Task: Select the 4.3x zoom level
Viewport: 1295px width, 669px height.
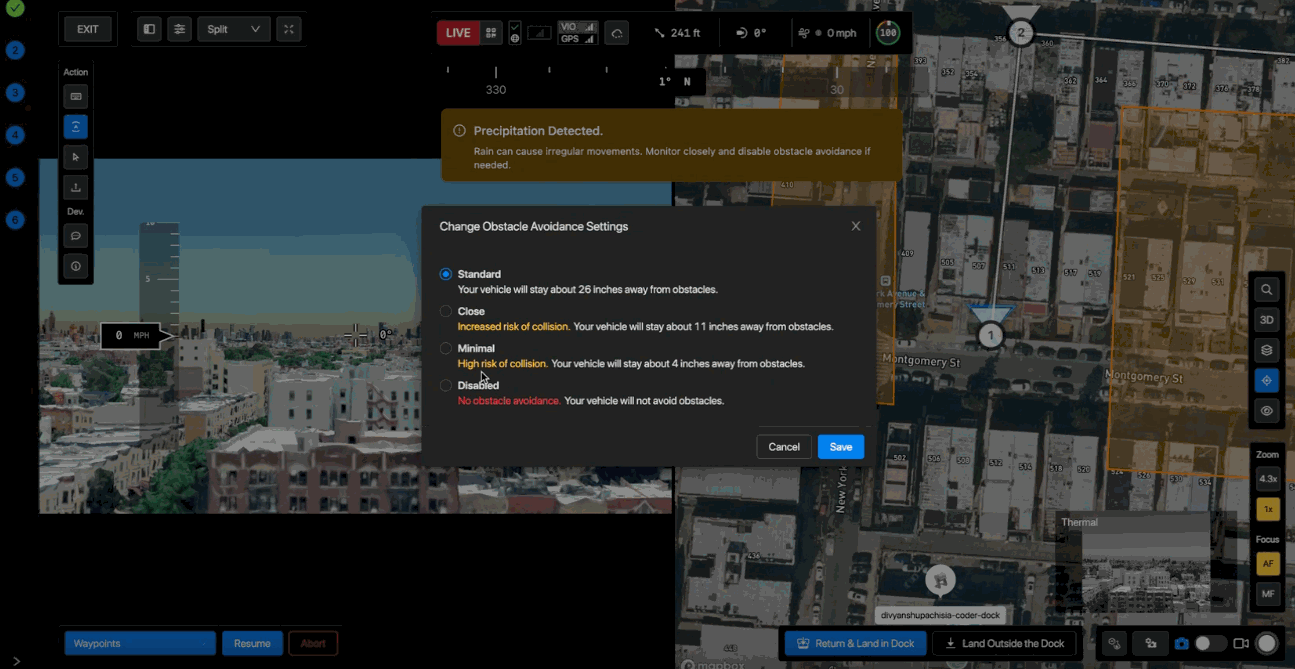Action: [1268, 479]
